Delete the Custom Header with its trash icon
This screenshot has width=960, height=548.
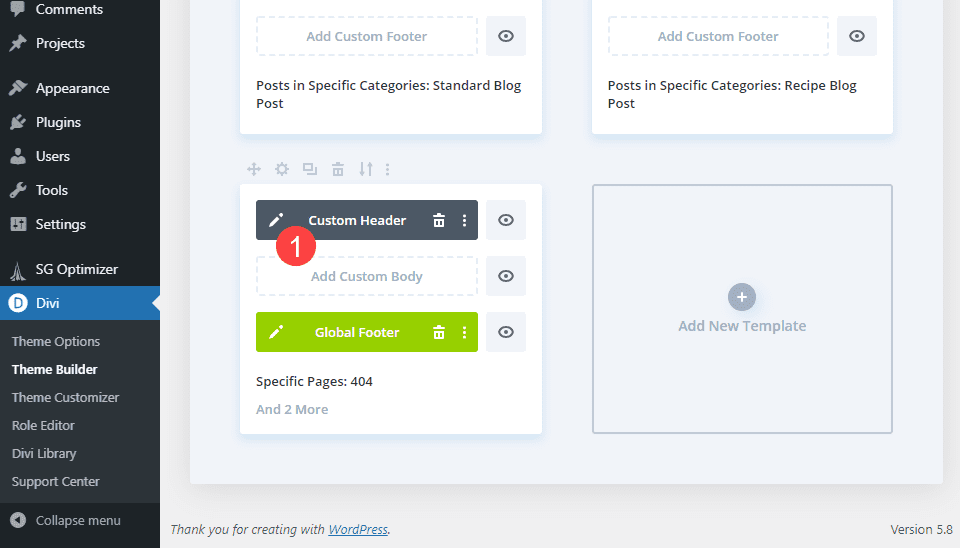438,220
